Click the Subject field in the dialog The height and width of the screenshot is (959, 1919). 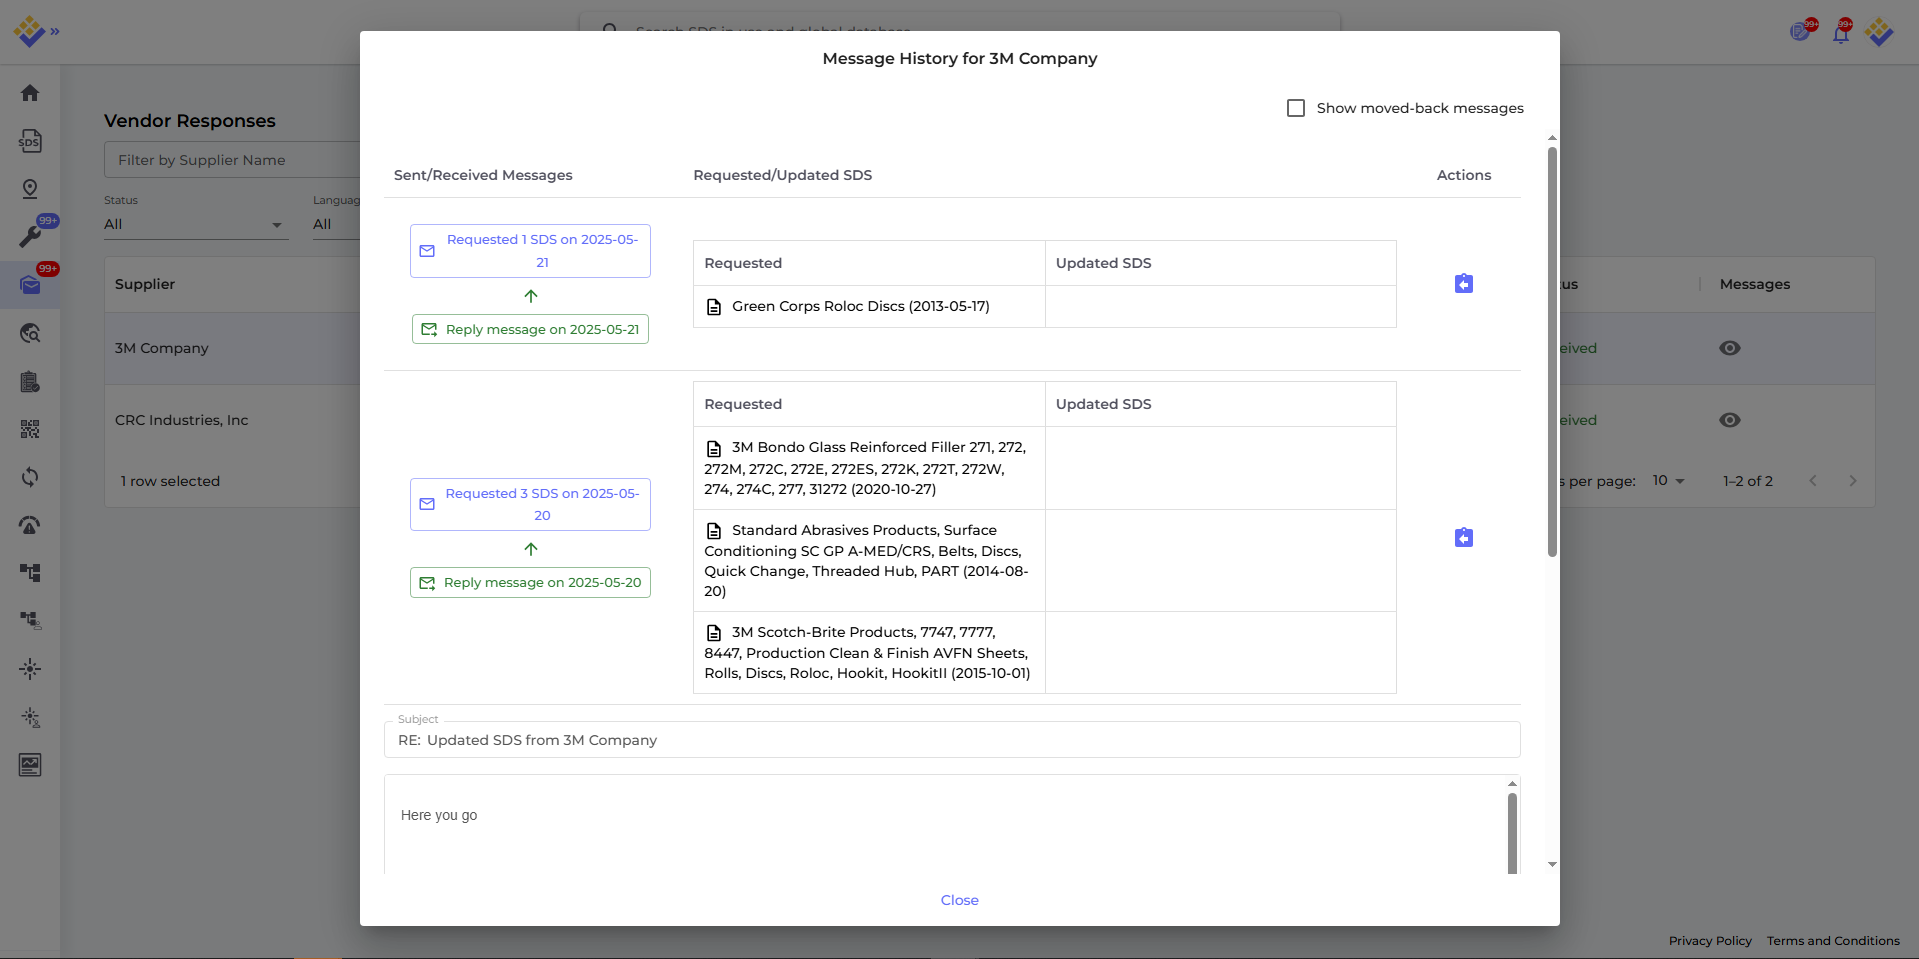pyautogui.click(x=952, y=740)
